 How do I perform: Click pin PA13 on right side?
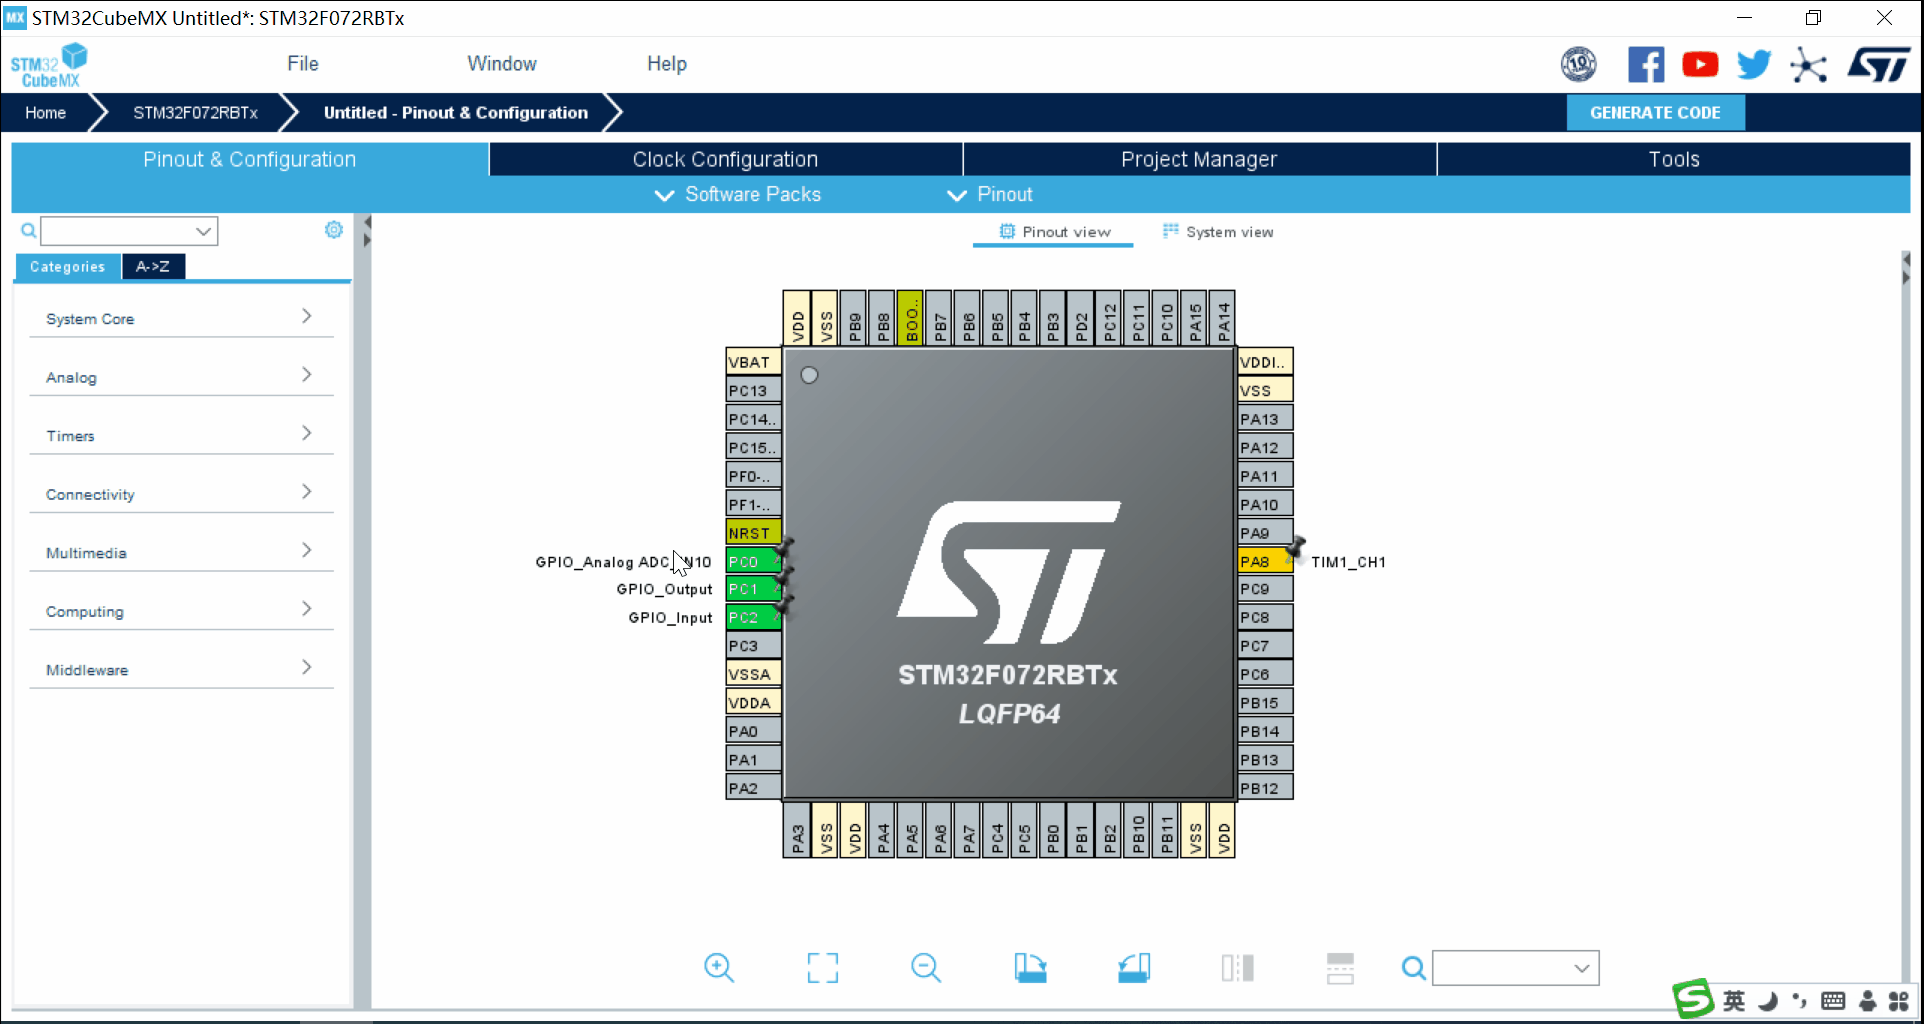[1265, 419]
